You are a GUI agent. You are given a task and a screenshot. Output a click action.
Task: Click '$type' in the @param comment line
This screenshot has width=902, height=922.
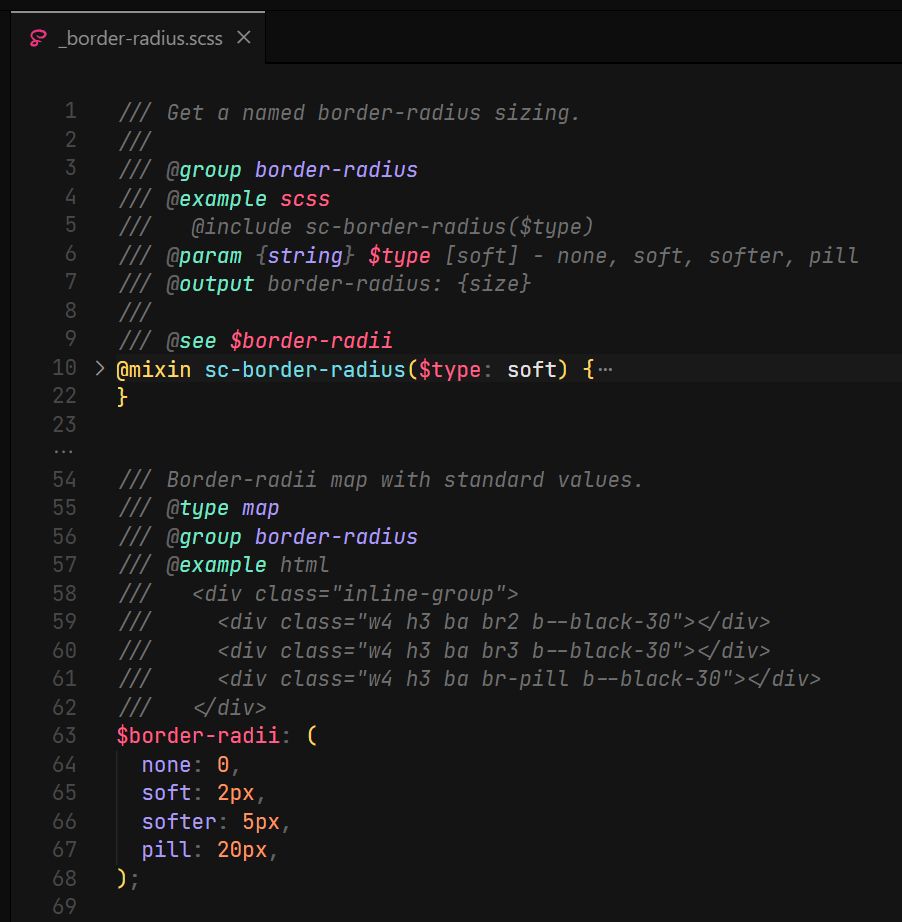click(399, 256)
